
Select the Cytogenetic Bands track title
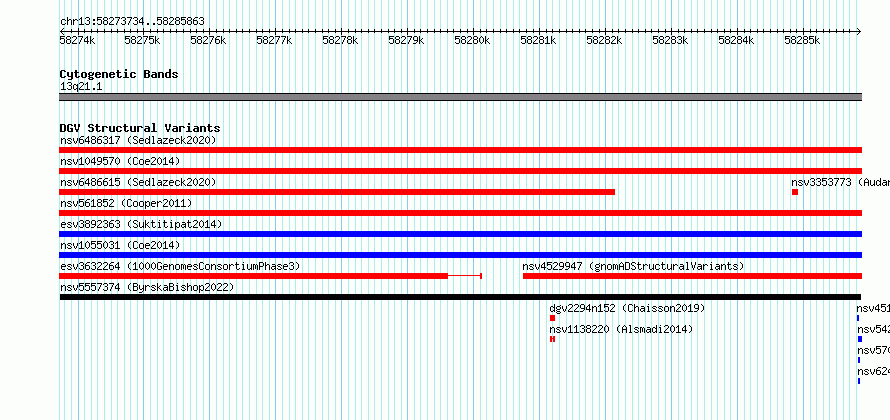click(x=119, y=74)
